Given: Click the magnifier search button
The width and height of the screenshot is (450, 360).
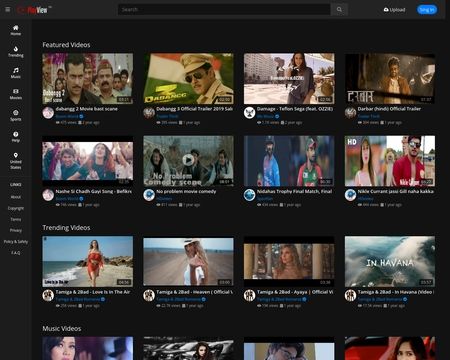Looking at the screenshot, I should 339,9.
